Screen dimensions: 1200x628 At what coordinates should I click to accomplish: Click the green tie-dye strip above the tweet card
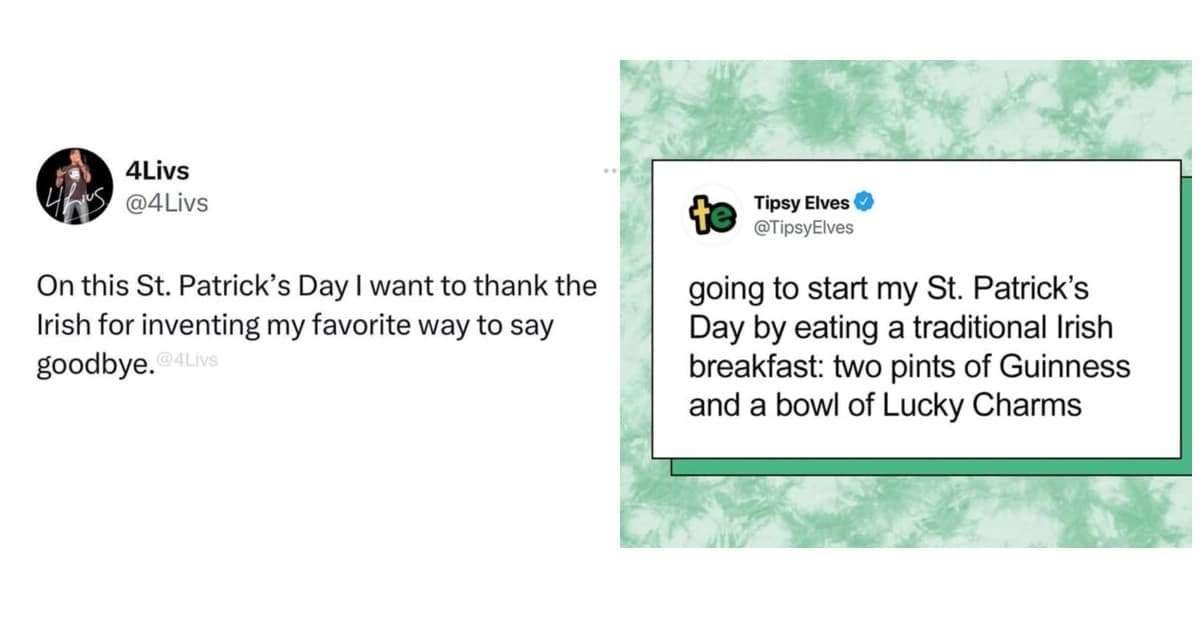(900, 110)
